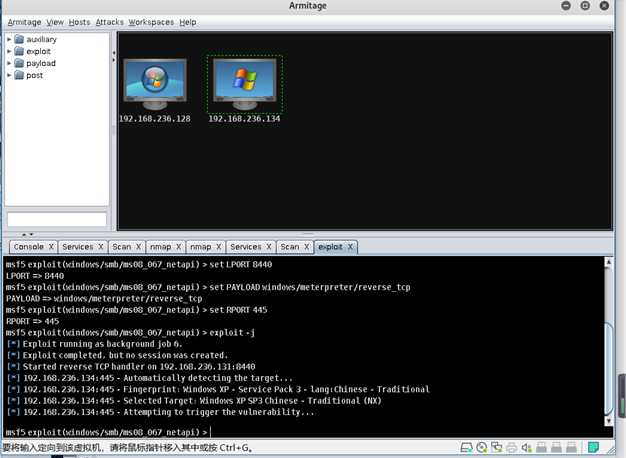The width and height of the screenshot is (626, 458).
Task: Minimize the Armitage window
Action: pos(566,6)
